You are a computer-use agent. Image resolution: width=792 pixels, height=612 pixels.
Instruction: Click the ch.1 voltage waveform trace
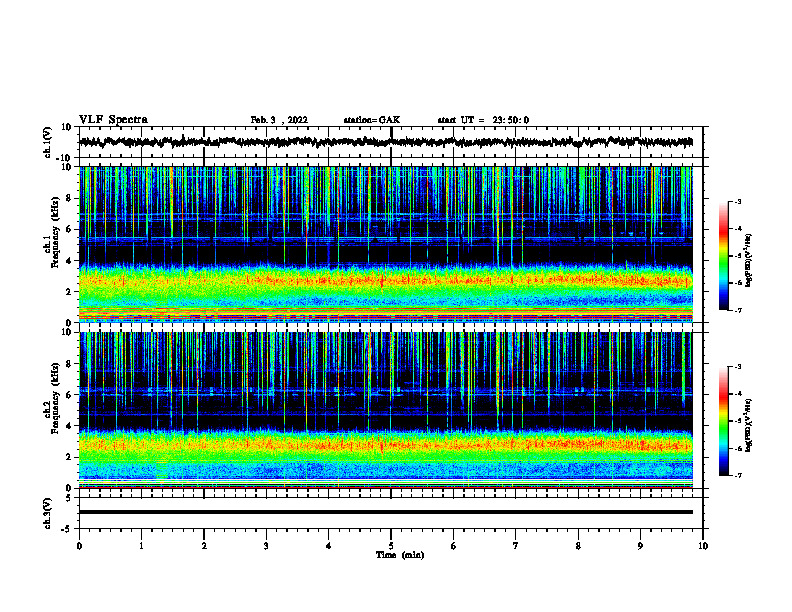coord(386,142)
